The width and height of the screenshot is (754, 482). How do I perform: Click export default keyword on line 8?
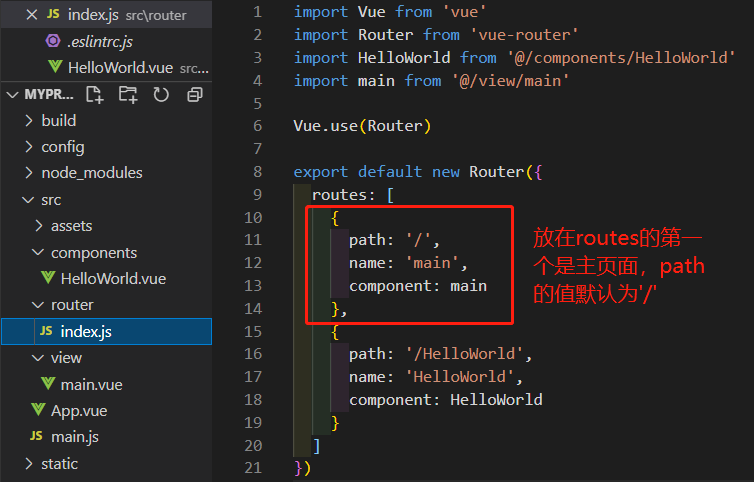(358, 172)
